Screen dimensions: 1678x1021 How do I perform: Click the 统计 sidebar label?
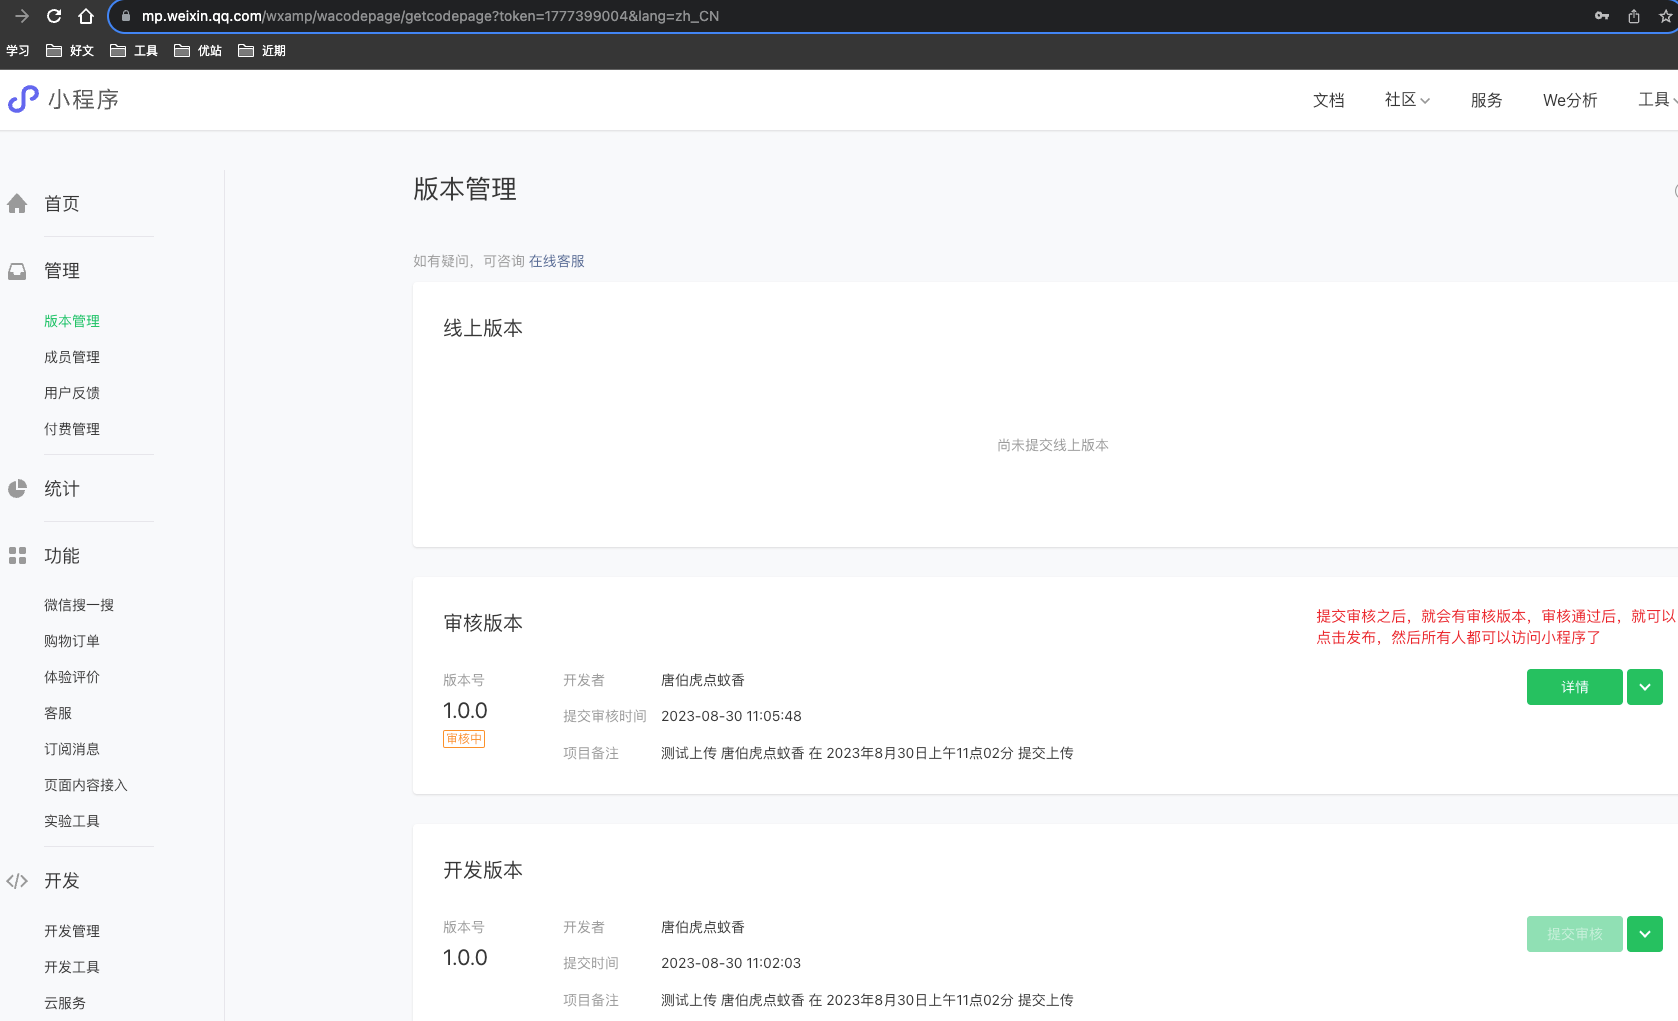pos(62,489)
